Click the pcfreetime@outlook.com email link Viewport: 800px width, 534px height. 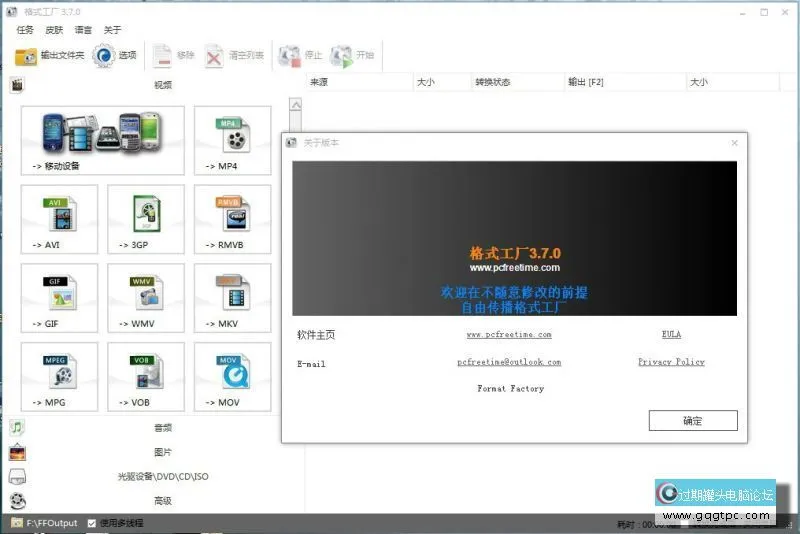coord(509,362)
